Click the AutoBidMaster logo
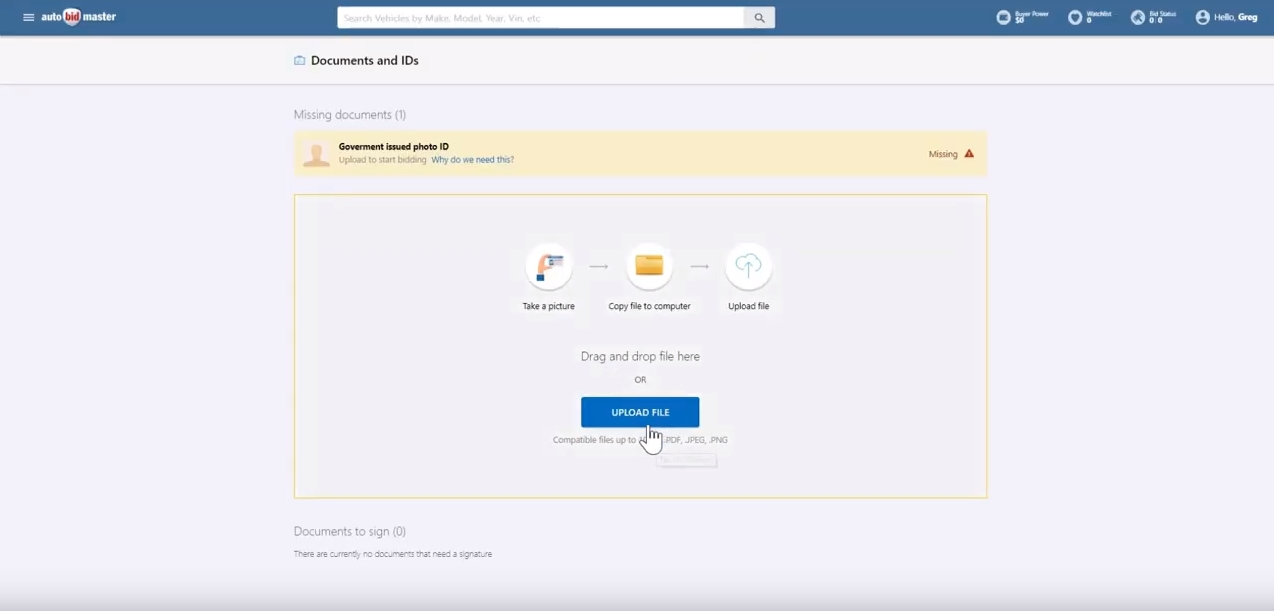This screenshot has width=1274, height=611. pyautogui.click(x=79, y=18)
